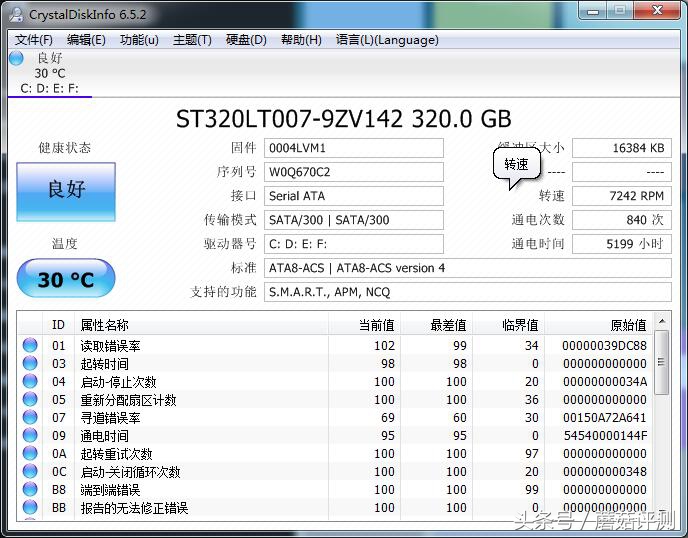
Task: Click status orb for row B8 端到端错误
Action: click(30, 489)
